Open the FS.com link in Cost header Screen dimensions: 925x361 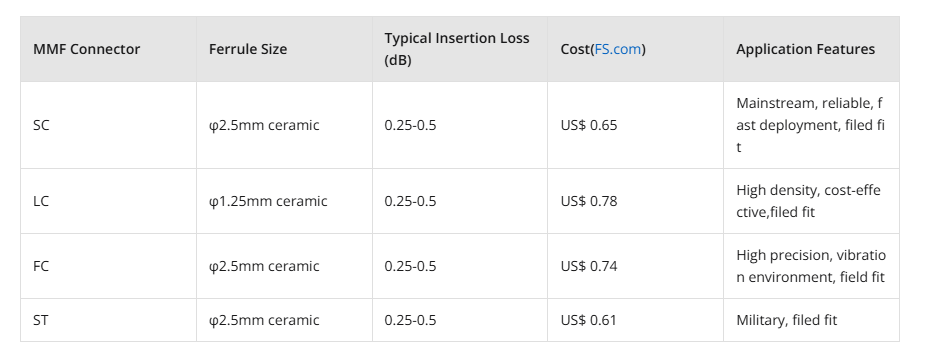click(618, 49)
